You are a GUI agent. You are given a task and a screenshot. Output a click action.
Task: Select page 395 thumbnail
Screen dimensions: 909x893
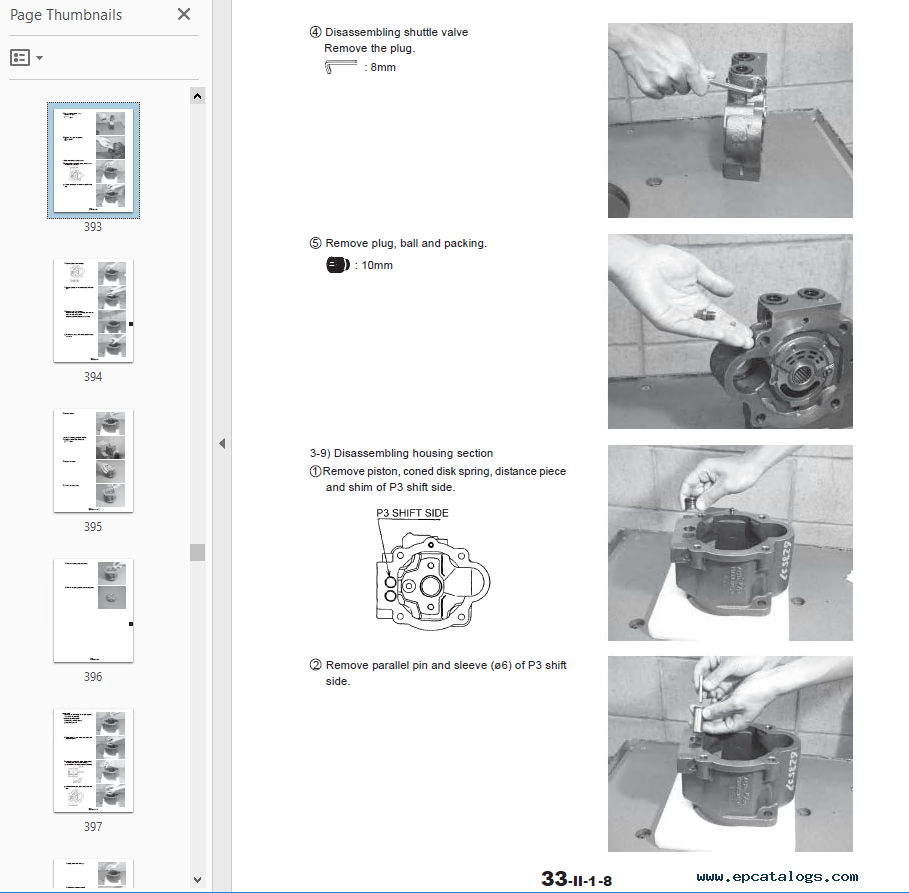(93, 460)
